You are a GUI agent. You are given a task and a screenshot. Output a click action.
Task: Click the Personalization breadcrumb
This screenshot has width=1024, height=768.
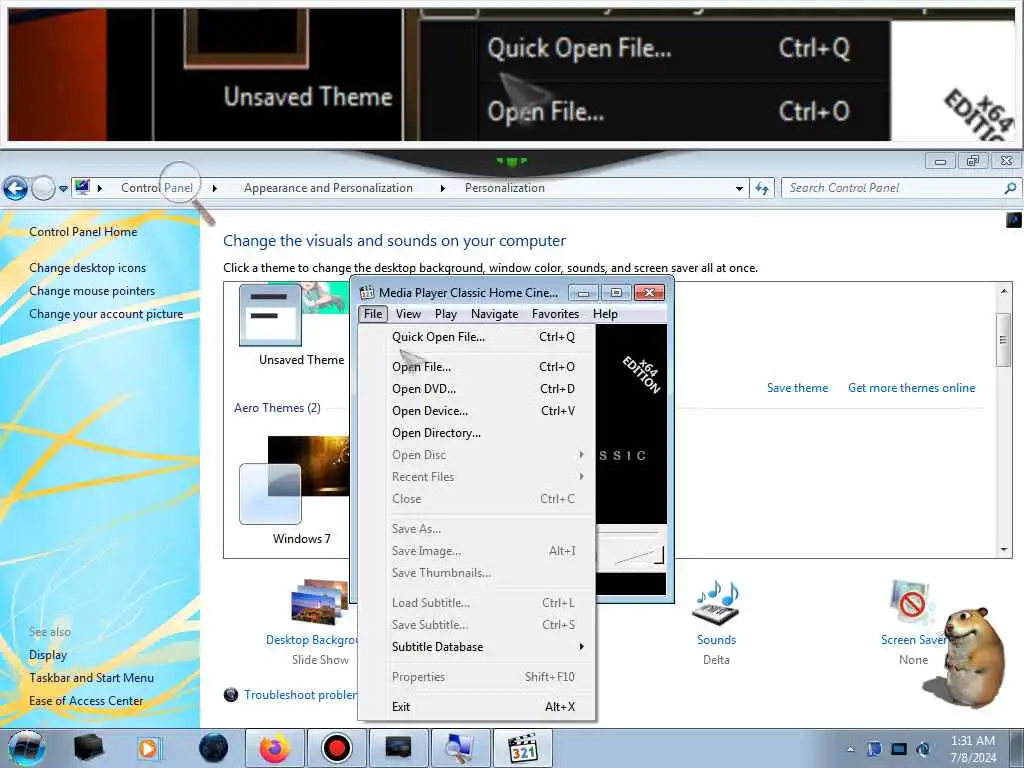(504, 188)
